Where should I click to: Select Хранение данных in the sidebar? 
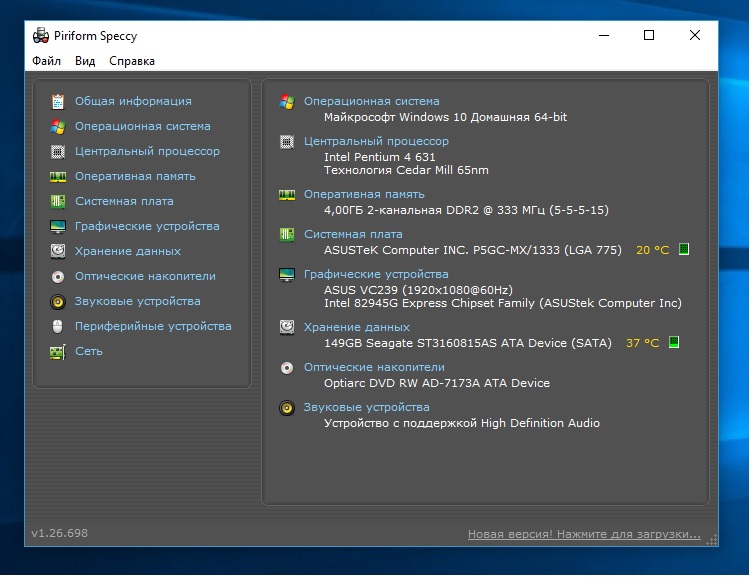tap(128, 251)
